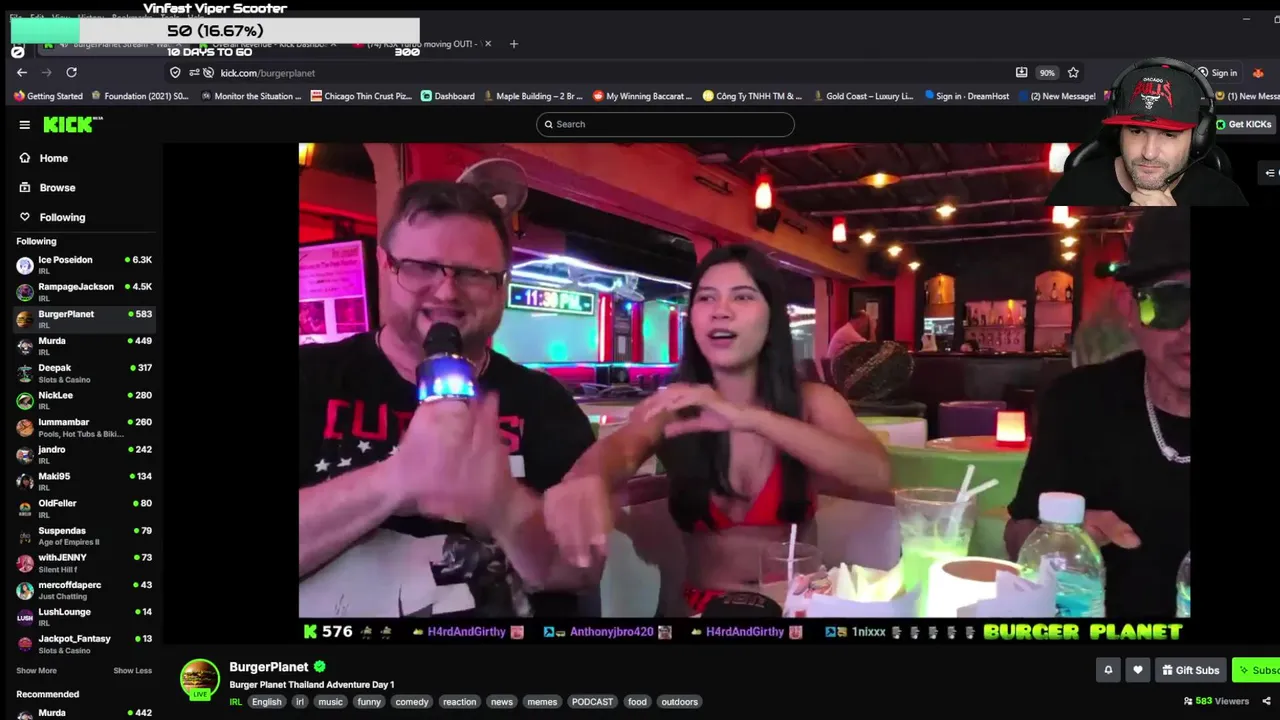Click the Kick search field

[665, 124]
